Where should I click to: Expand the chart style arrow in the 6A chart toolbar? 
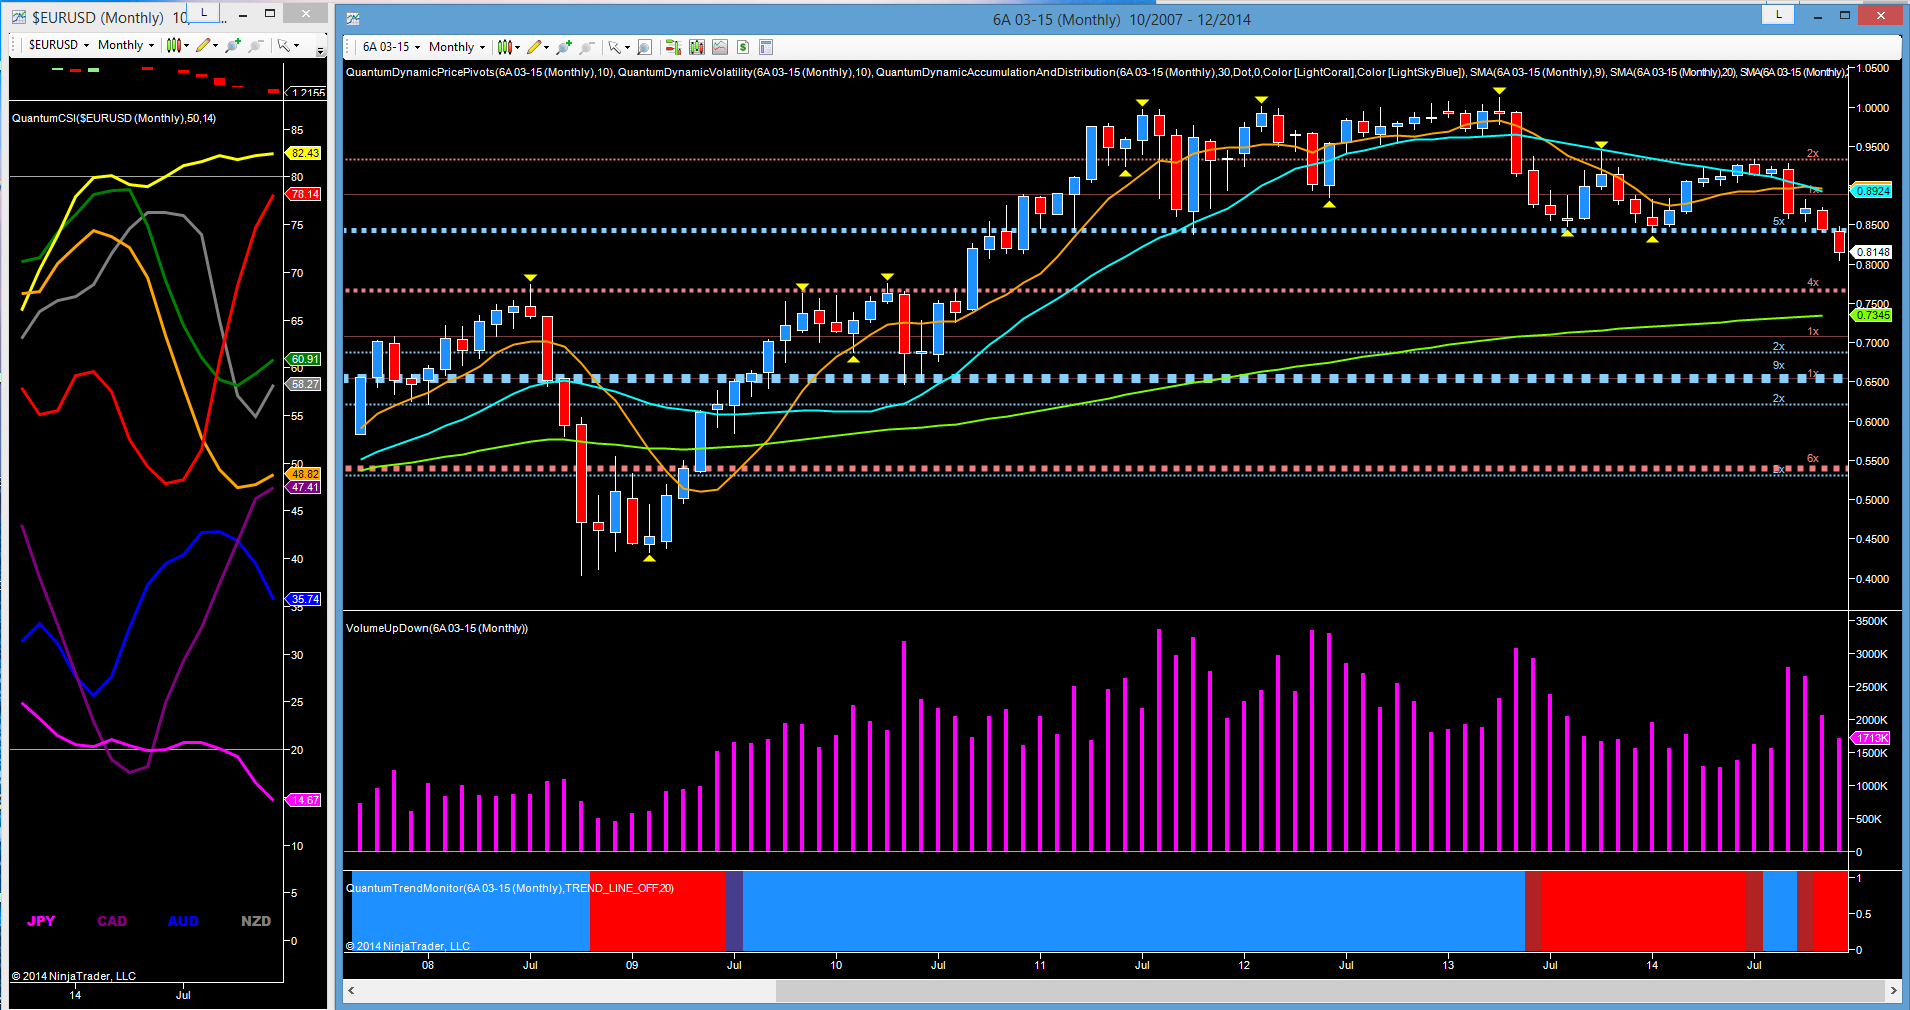[518, 47]
